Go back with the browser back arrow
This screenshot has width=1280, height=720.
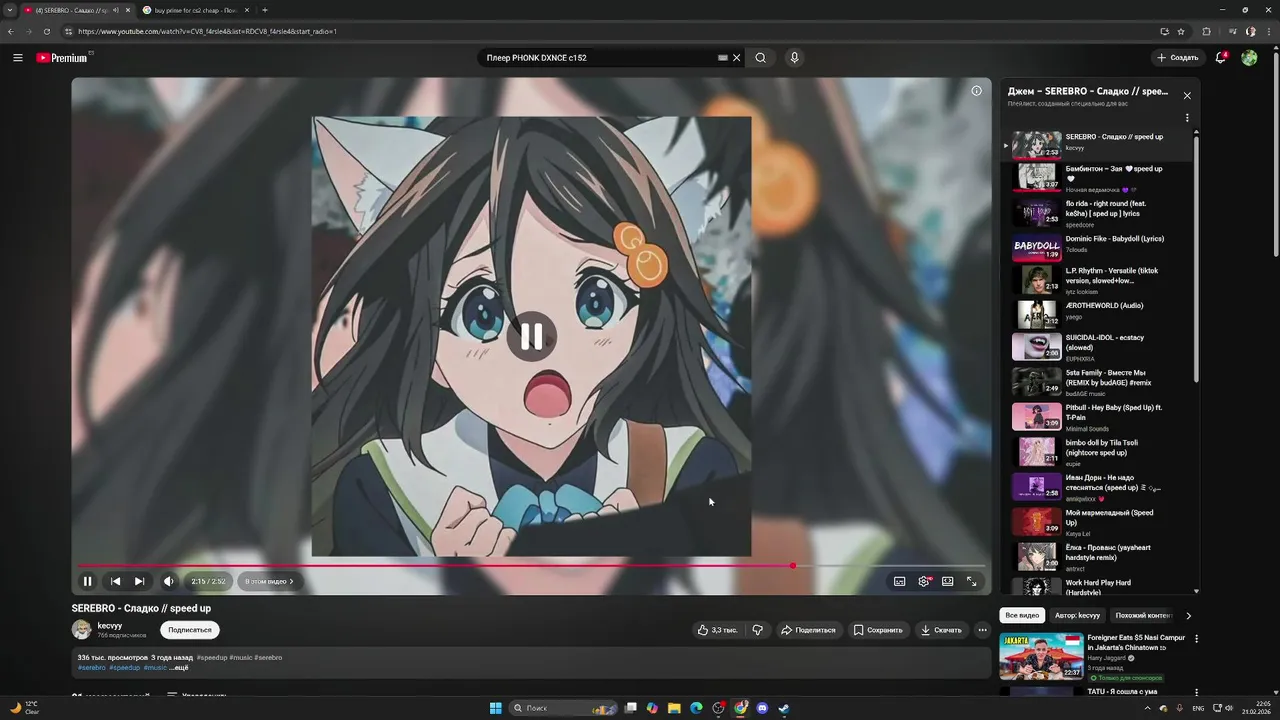coord(10,31)
